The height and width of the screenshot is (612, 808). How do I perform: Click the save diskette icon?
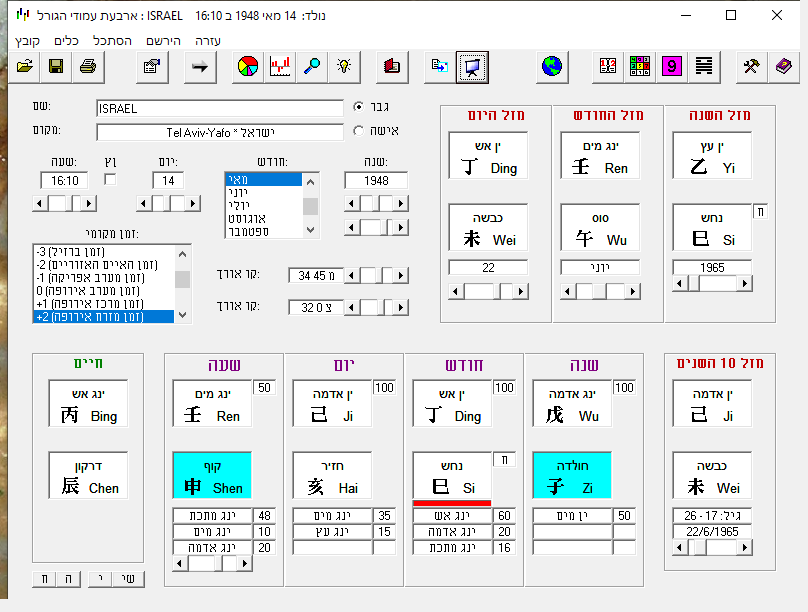click(56, 67)
